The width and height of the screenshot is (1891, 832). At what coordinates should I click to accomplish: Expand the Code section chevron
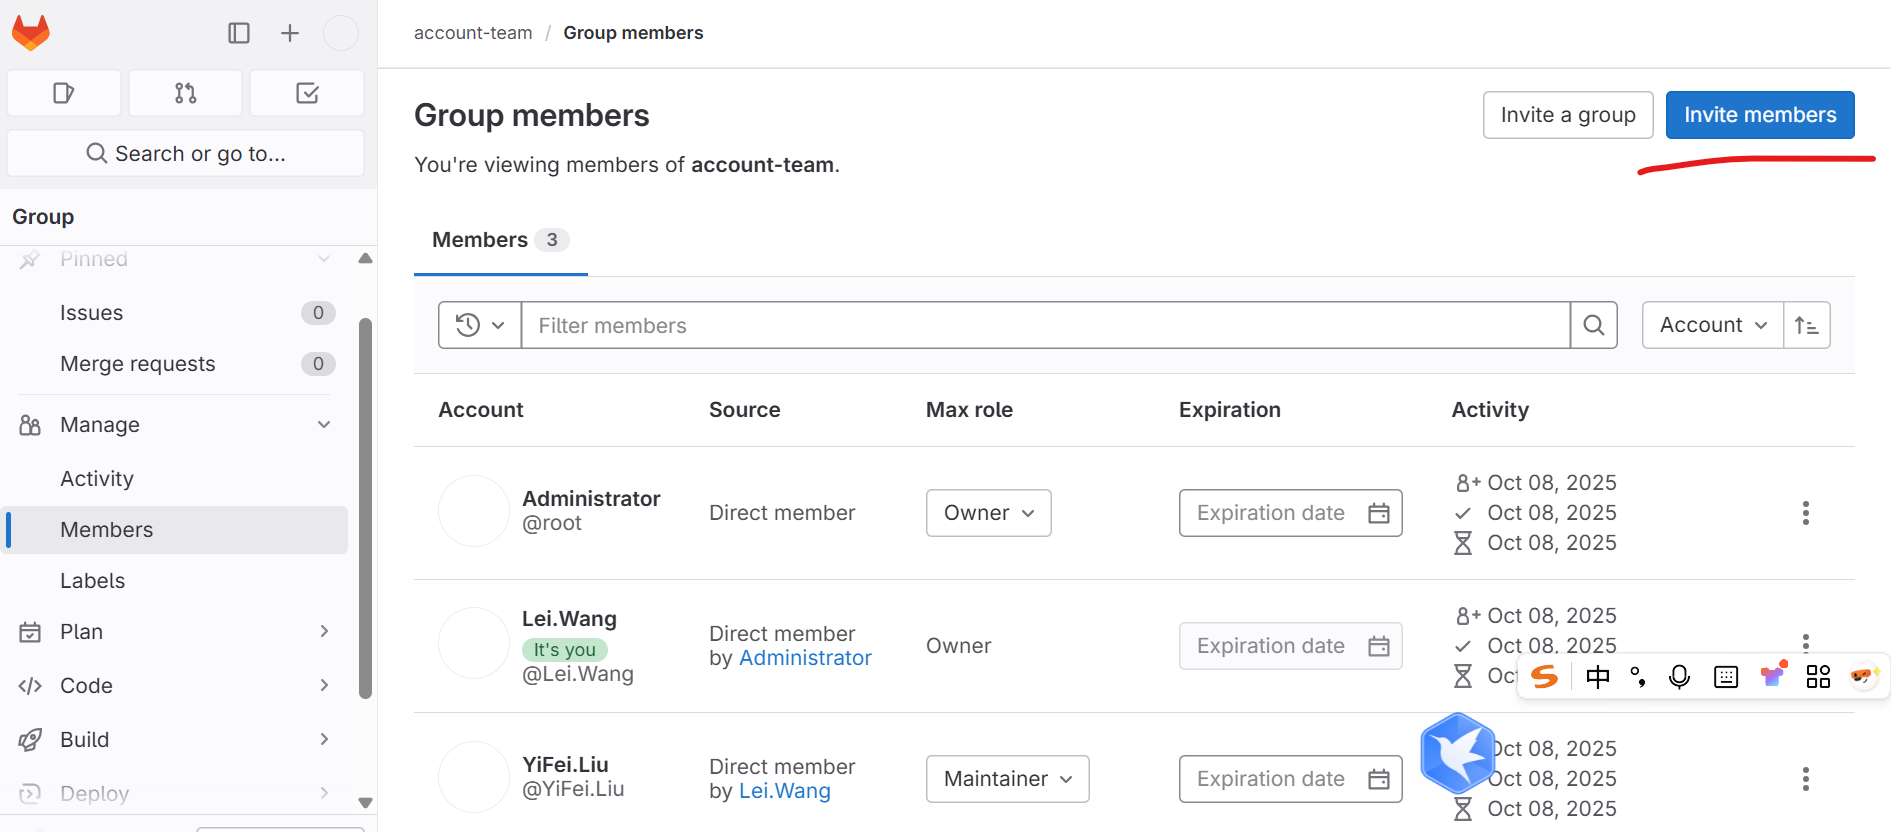pos(324,686)
